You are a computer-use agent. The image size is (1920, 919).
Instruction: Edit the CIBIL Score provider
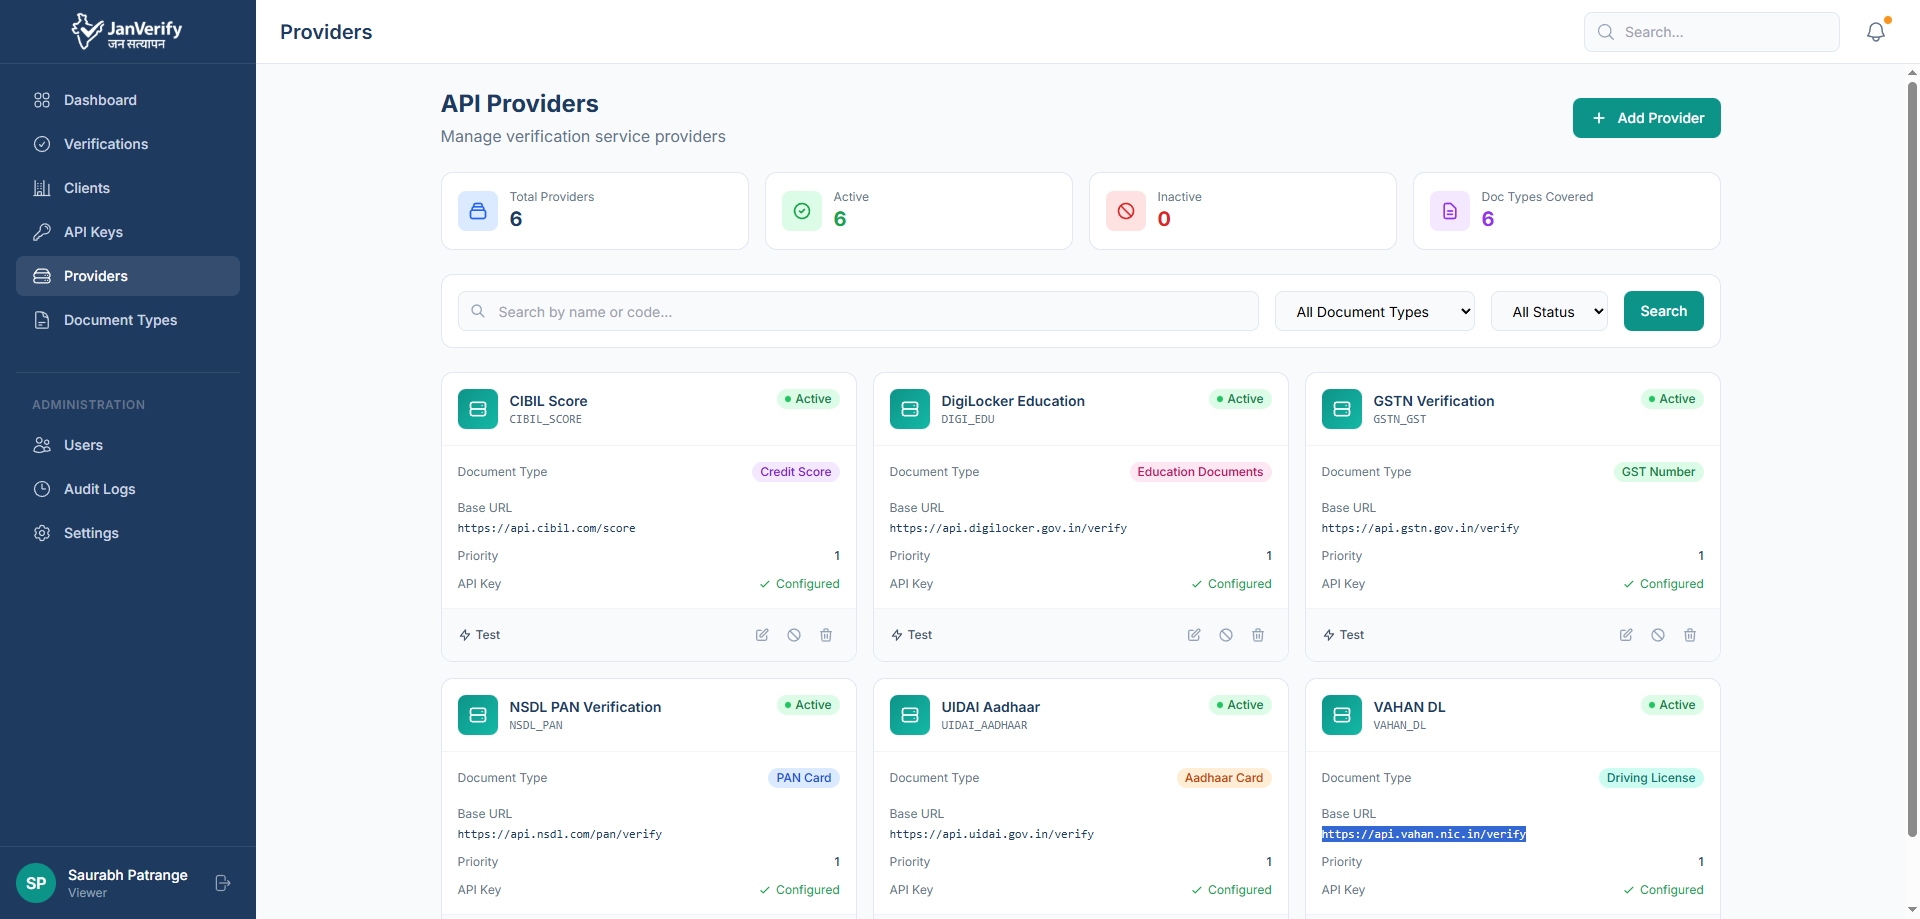(762, 635)
